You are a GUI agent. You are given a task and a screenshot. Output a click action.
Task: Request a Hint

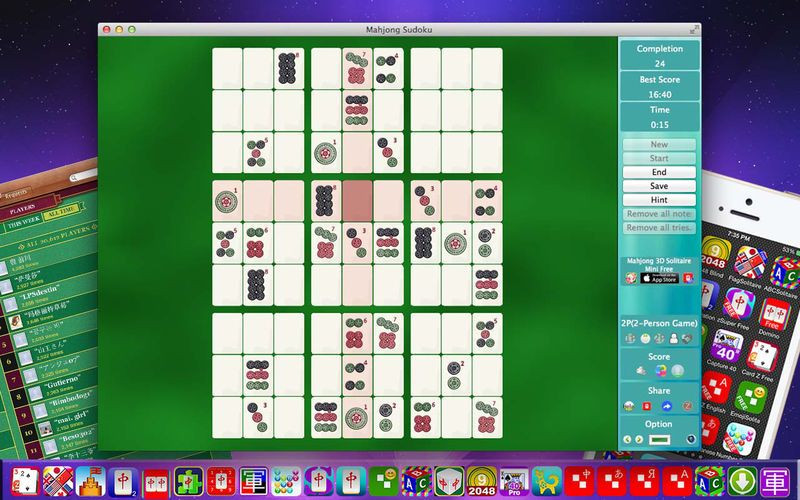pos(659,199)
